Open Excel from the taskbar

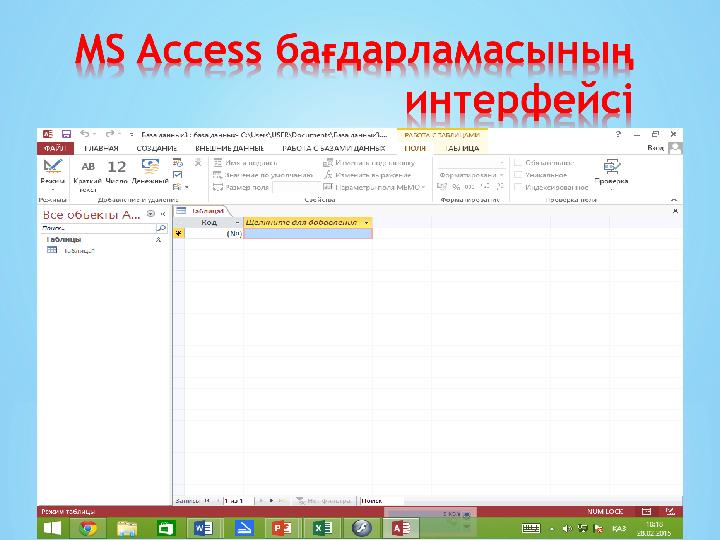(x=322, y=529)
